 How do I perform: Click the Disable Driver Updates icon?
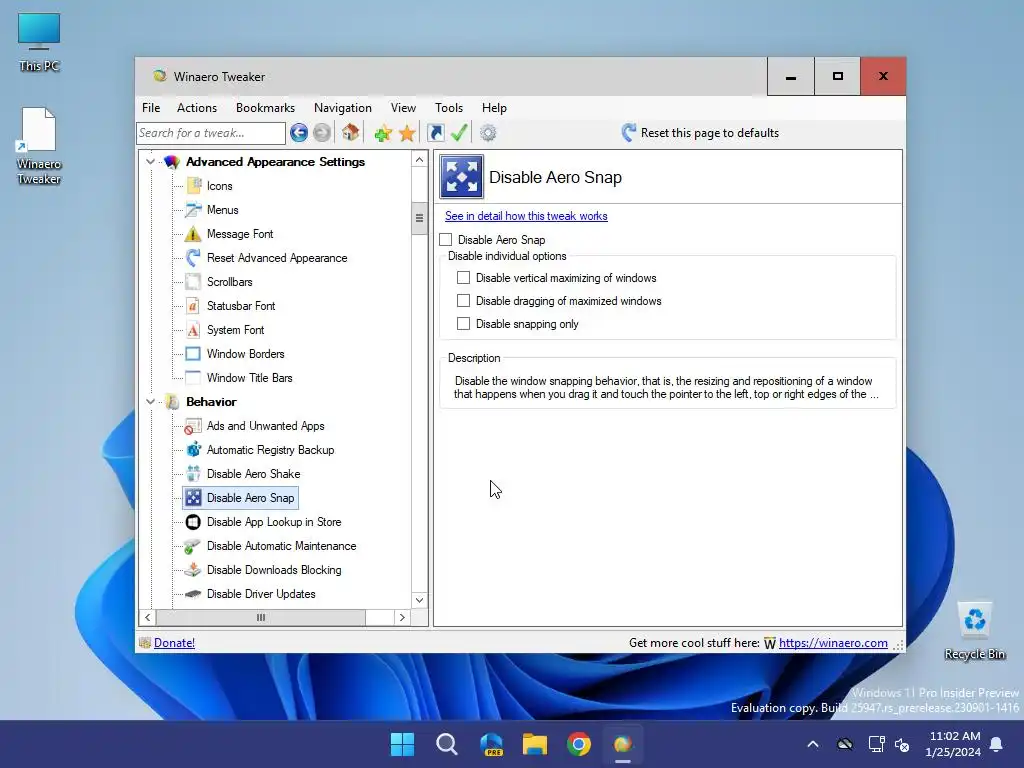(193, 594)
